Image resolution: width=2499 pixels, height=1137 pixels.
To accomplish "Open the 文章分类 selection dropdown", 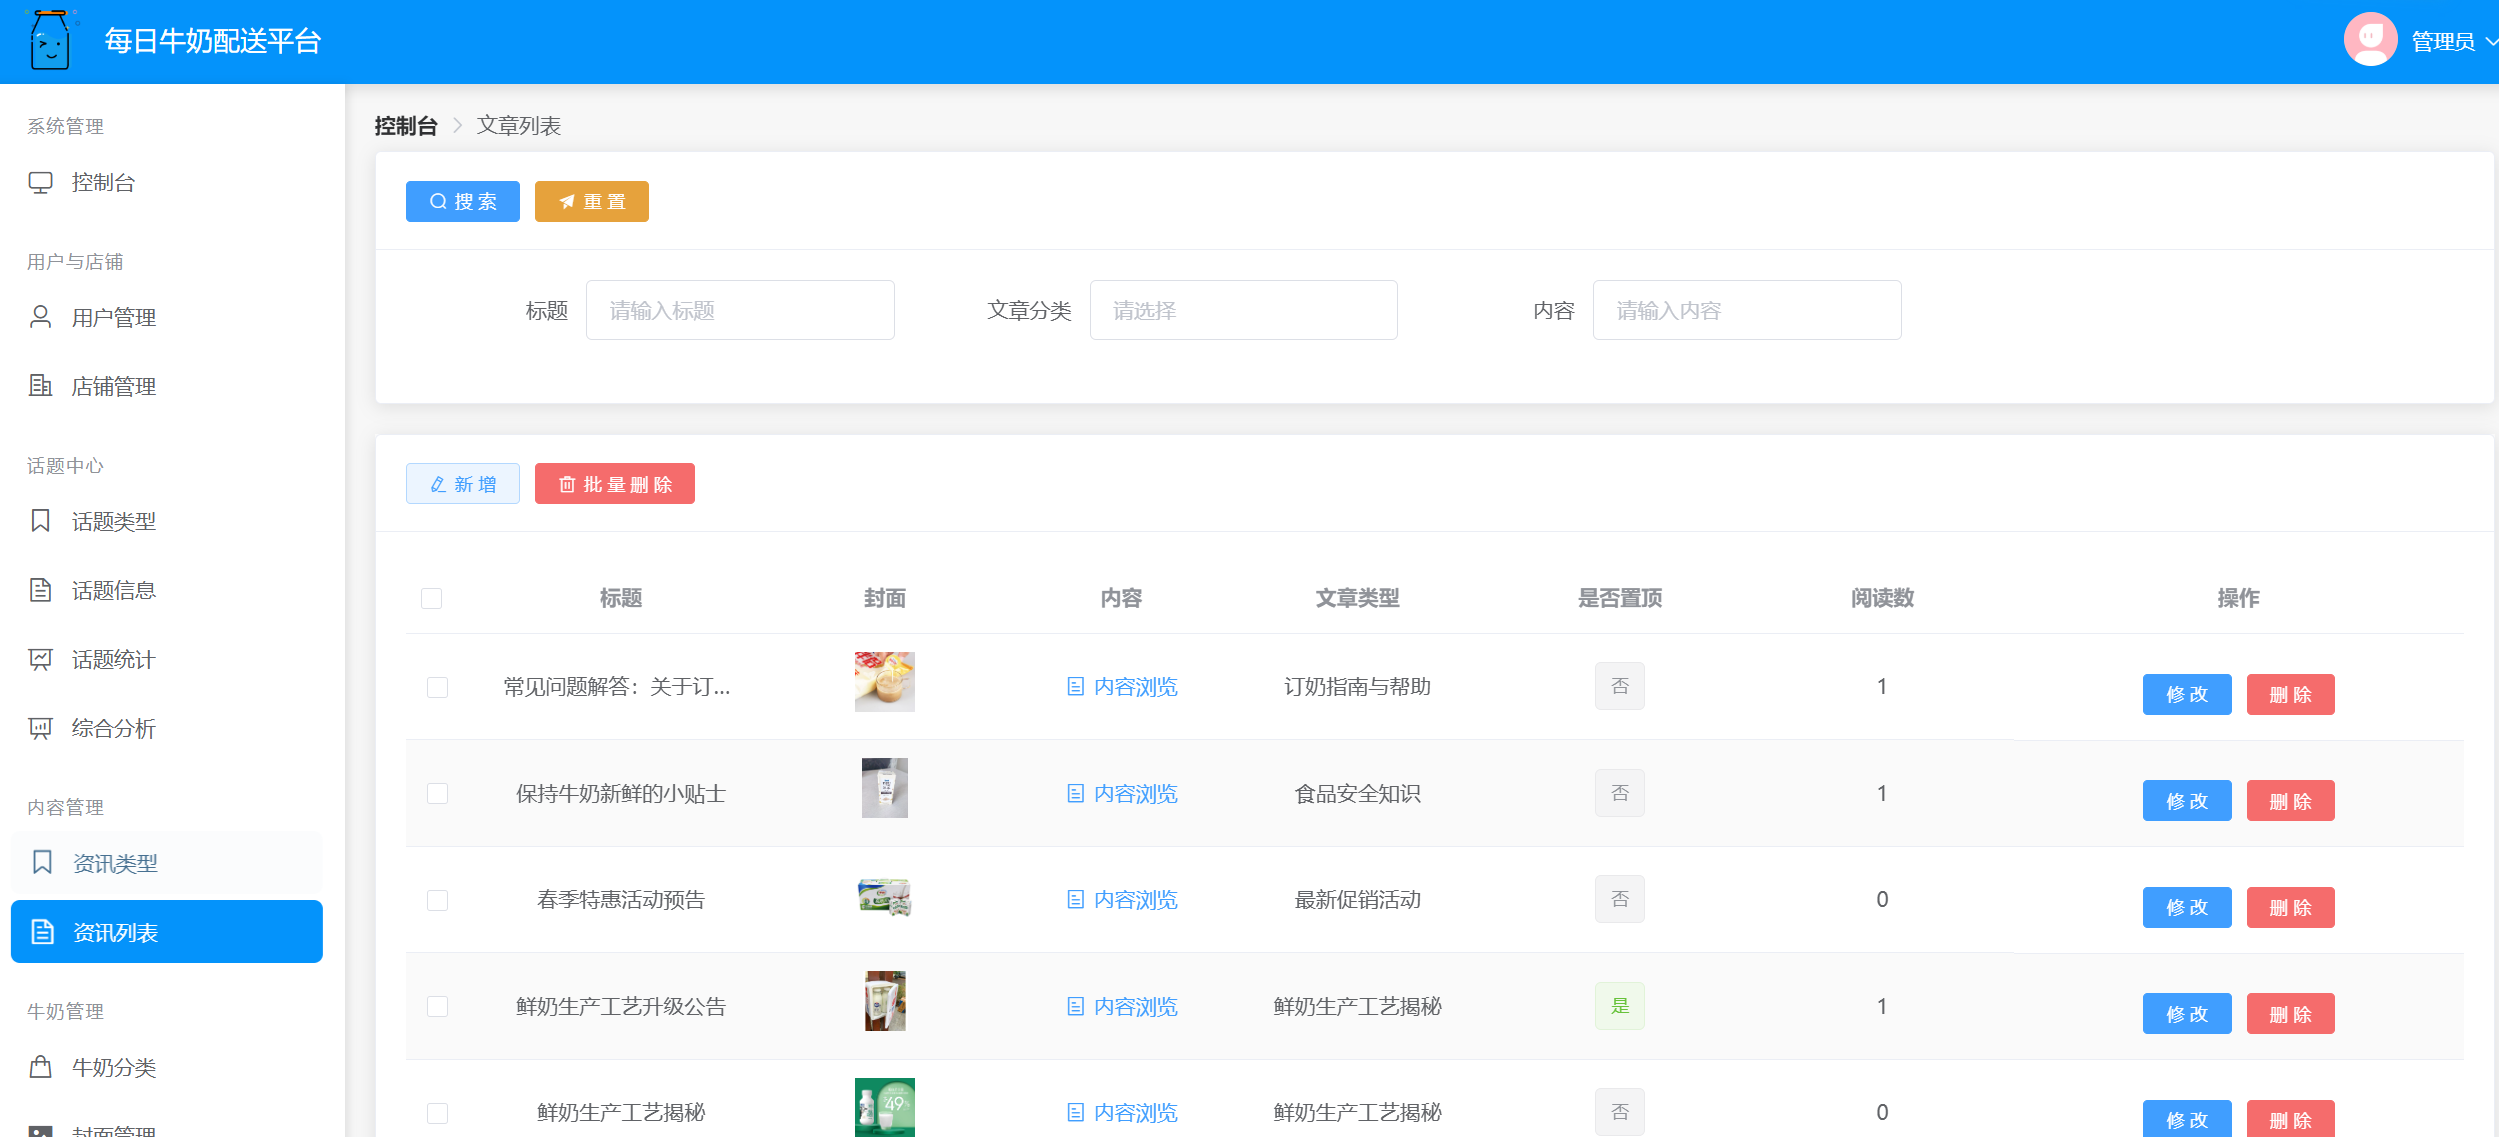I will (x=1243, y=310).
